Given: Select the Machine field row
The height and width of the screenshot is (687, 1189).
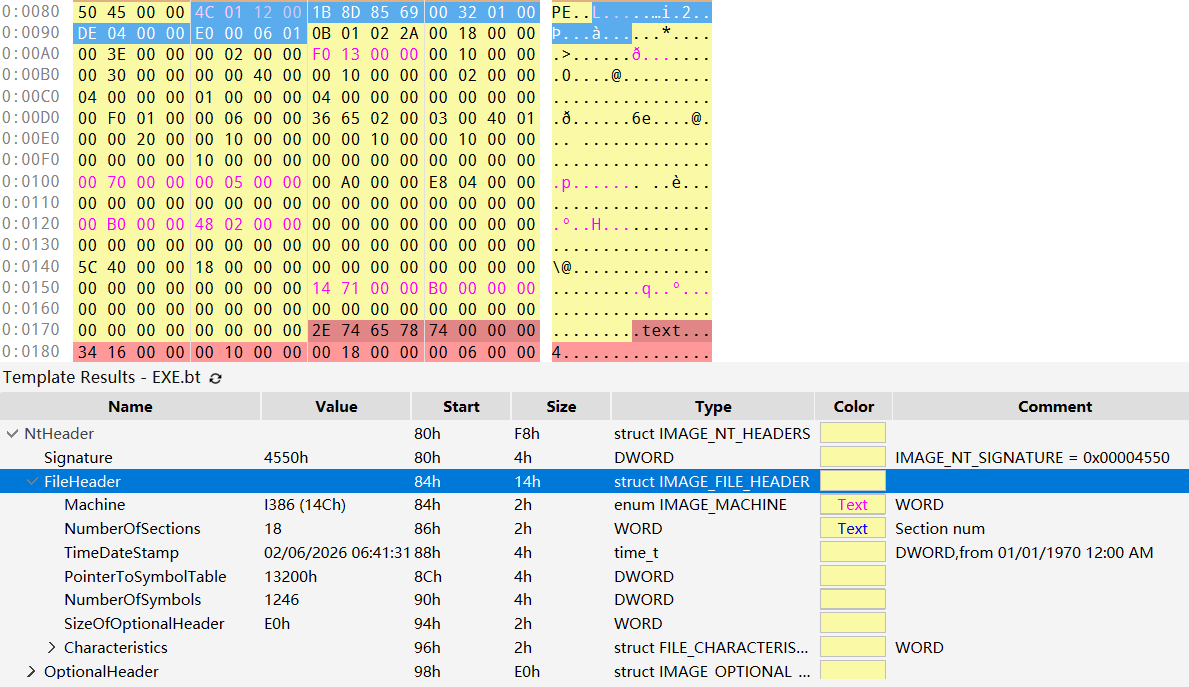Looking at the screenshot, I should (94, 505).
